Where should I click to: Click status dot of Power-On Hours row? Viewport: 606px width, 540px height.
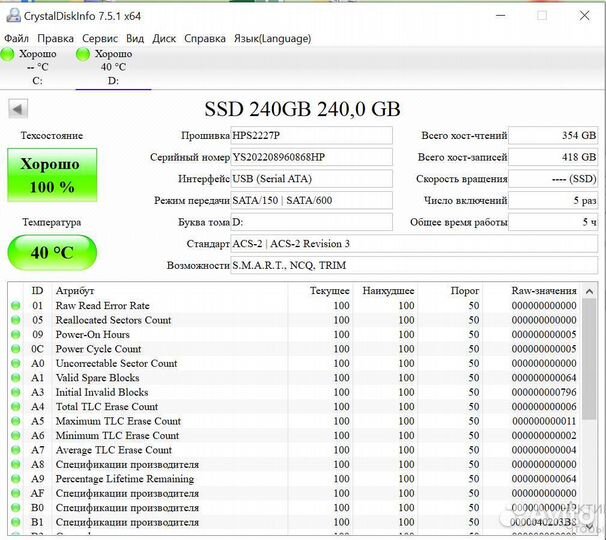click(15, 334)
